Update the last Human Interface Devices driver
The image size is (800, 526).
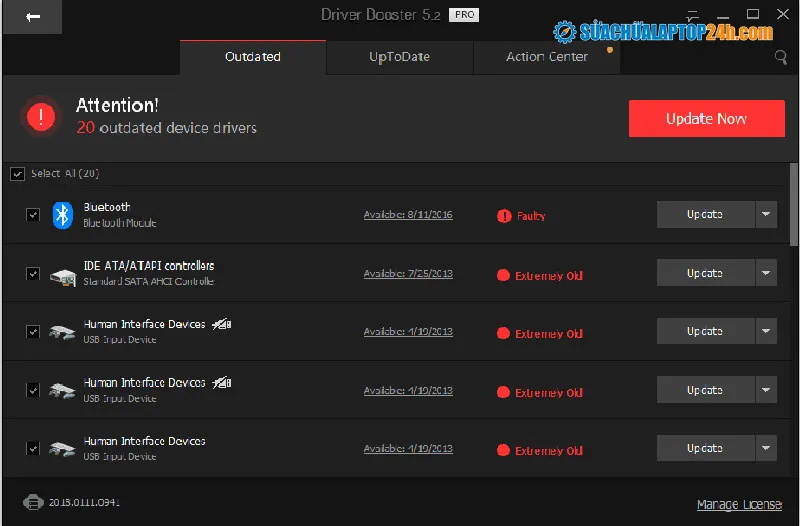point(705,448)
